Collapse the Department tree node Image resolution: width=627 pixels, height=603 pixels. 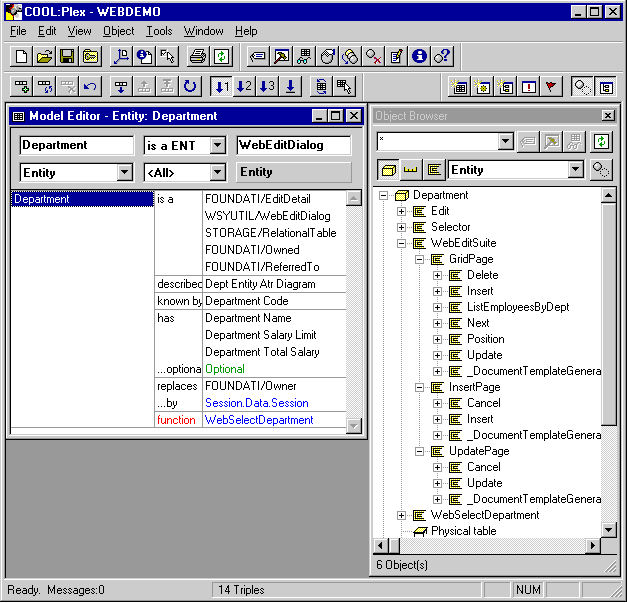click(x=383, y=195)
